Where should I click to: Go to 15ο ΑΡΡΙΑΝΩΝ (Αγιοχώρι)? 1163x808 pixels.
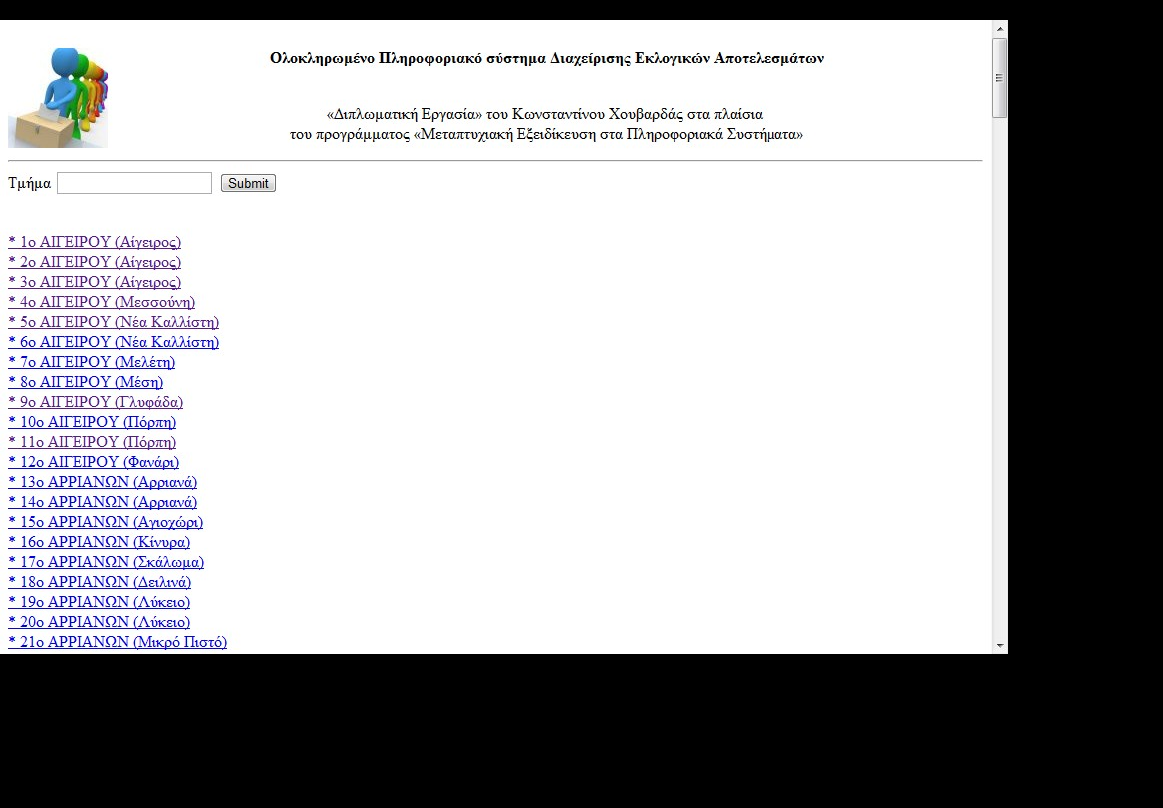(105, 522)
